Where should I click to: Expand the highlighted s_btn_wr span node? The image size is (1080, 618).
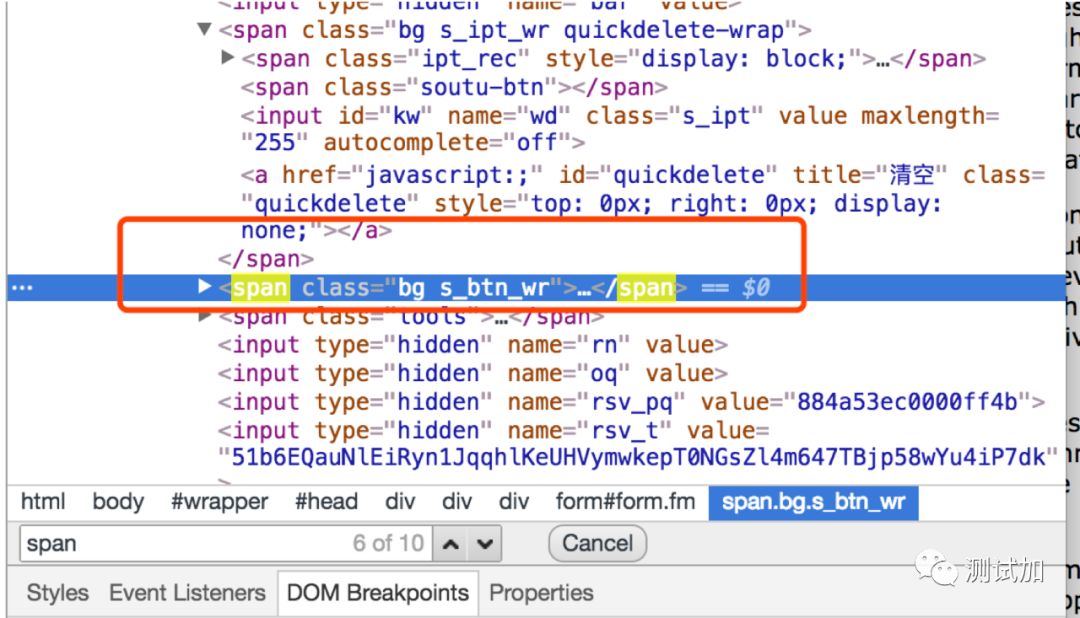click(205, 287)
